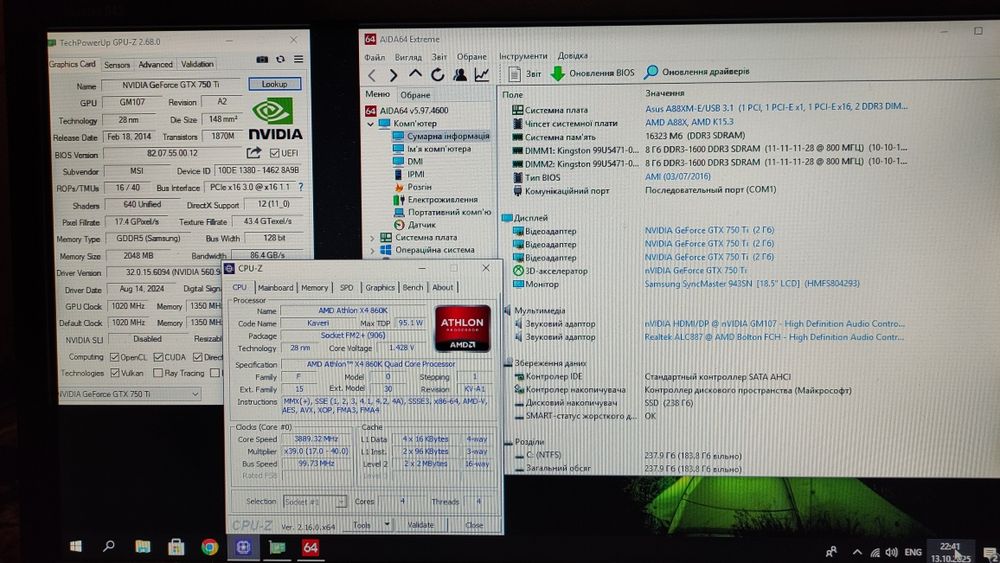Show hidden system tray icons
The width and height of the screenshot is (1000, 563).
(857, 552)
